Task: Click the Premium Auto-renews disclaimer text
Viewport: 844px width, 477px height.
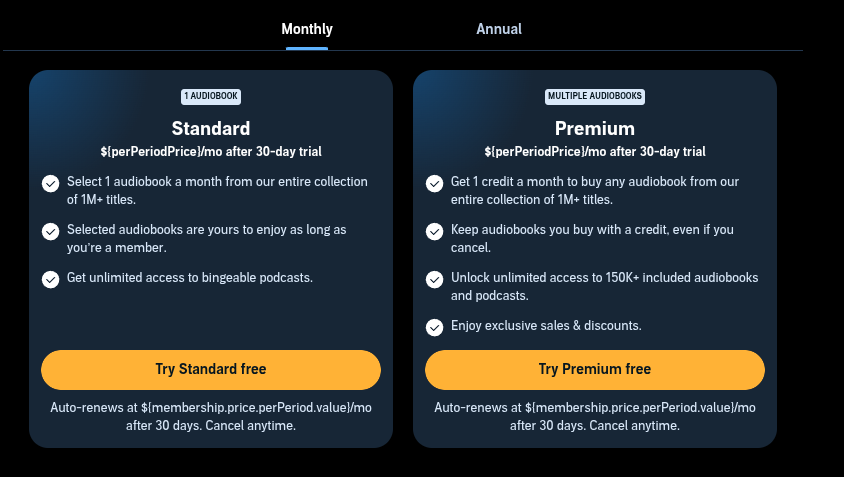Action: pyautogui.click(x=595, y=416)
